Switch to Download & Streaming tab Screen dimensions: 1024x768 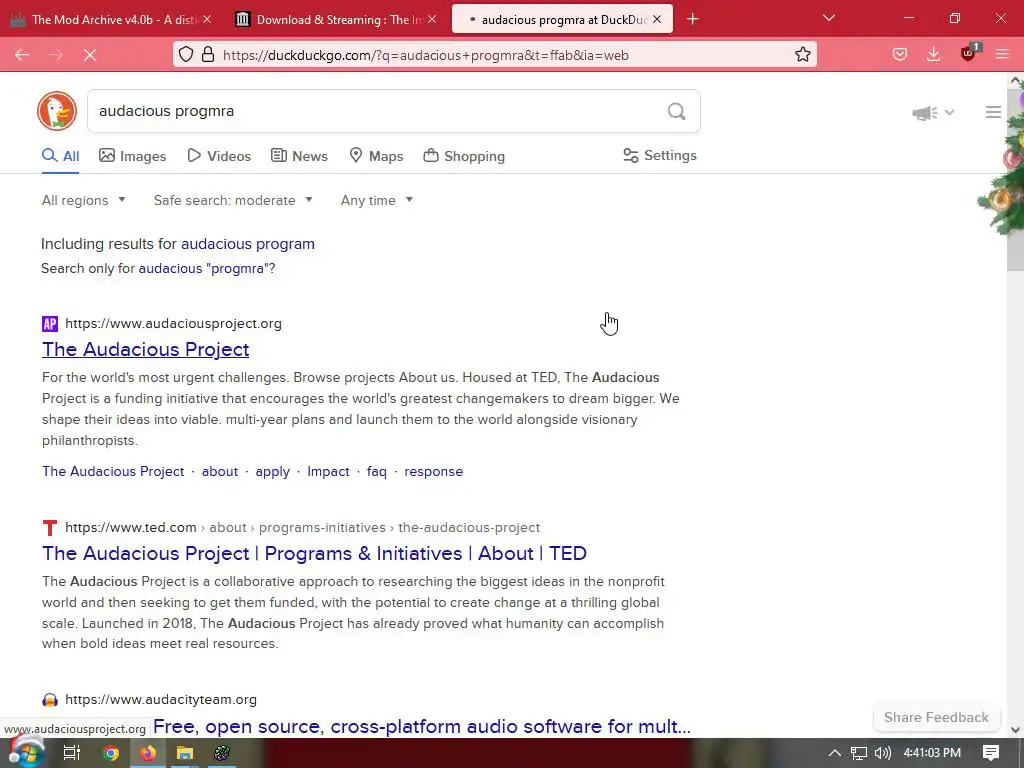click(x=336, y=20)
